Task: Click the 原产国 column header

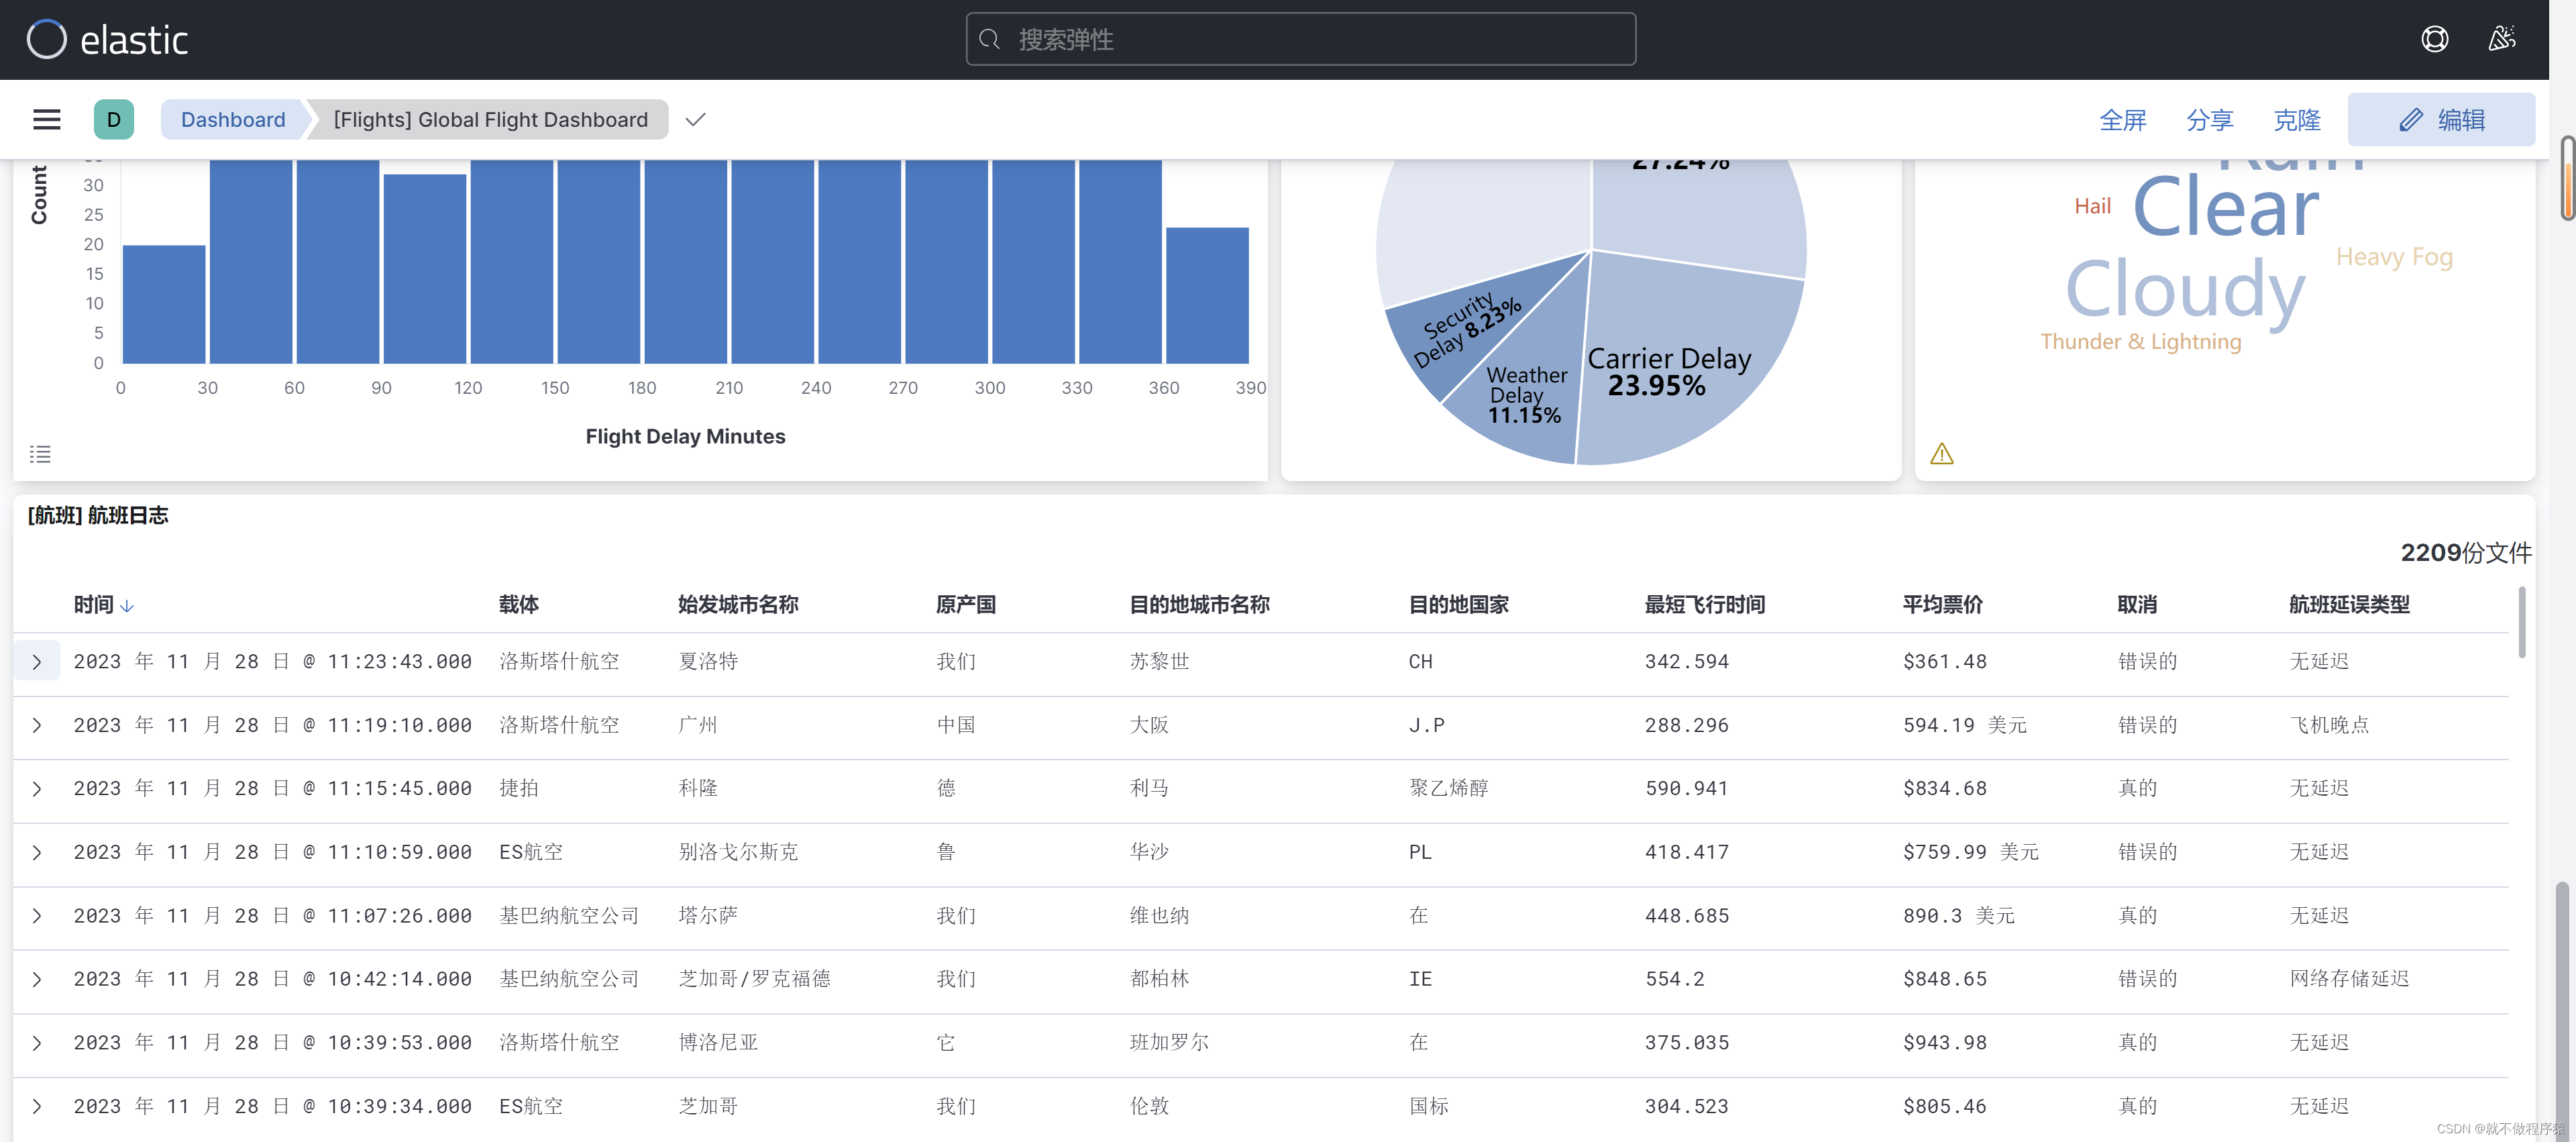Action: (x=966, y=605)
